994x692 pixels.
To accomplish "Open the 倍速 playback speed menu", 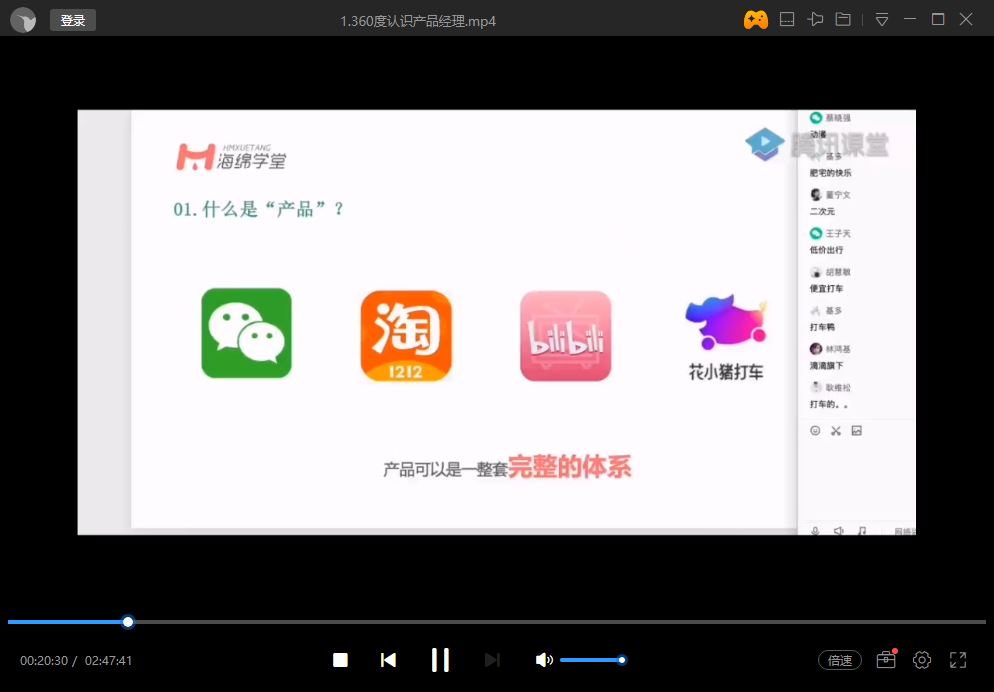I will tap(840, 660).
